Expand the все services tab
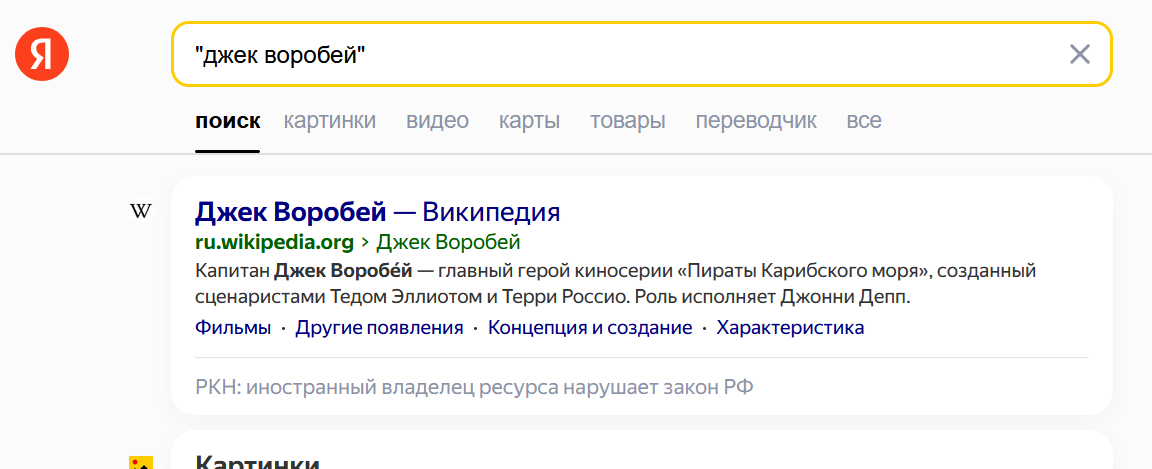The height and width of the screenshot is (469, 1152). [x=864, y=121]
